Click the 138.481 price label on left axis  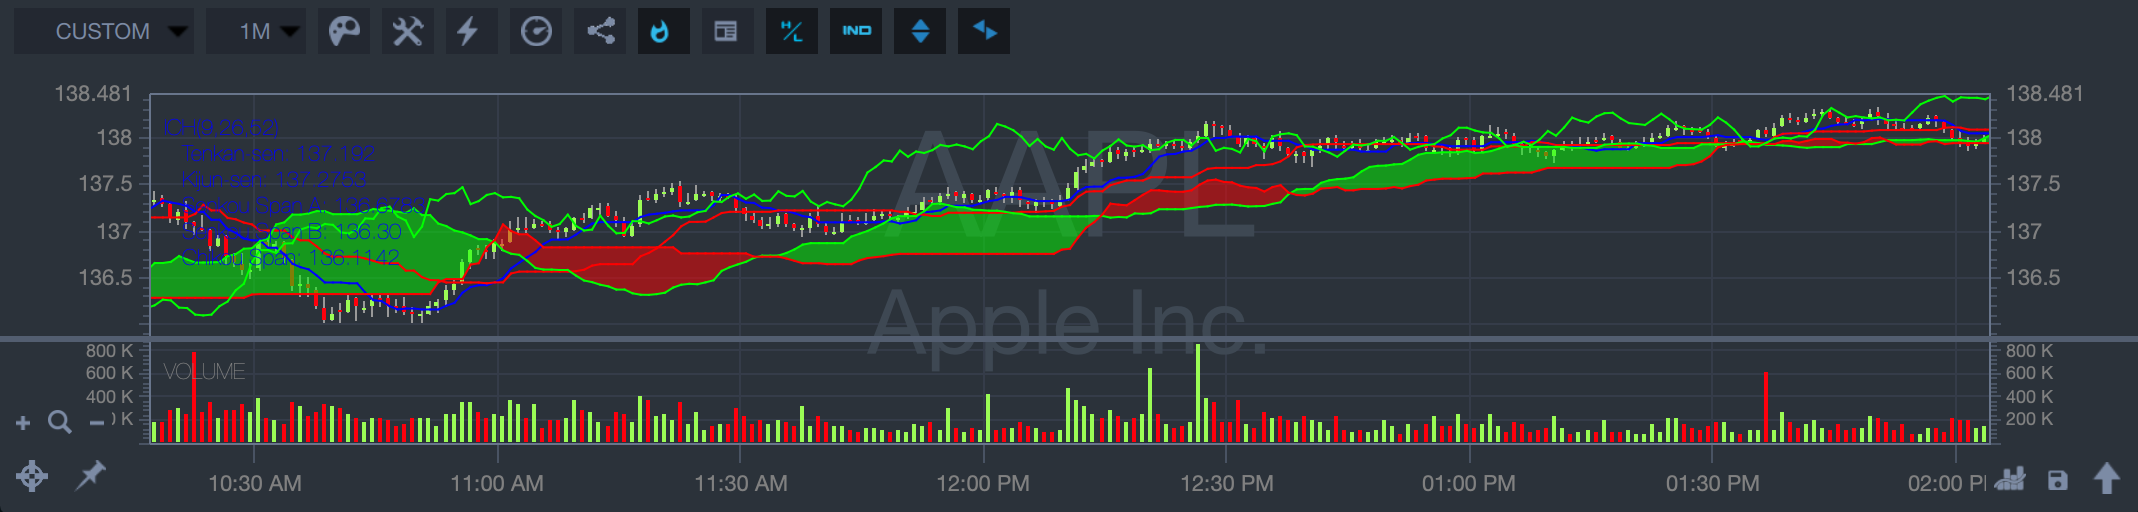click(93, 93)
